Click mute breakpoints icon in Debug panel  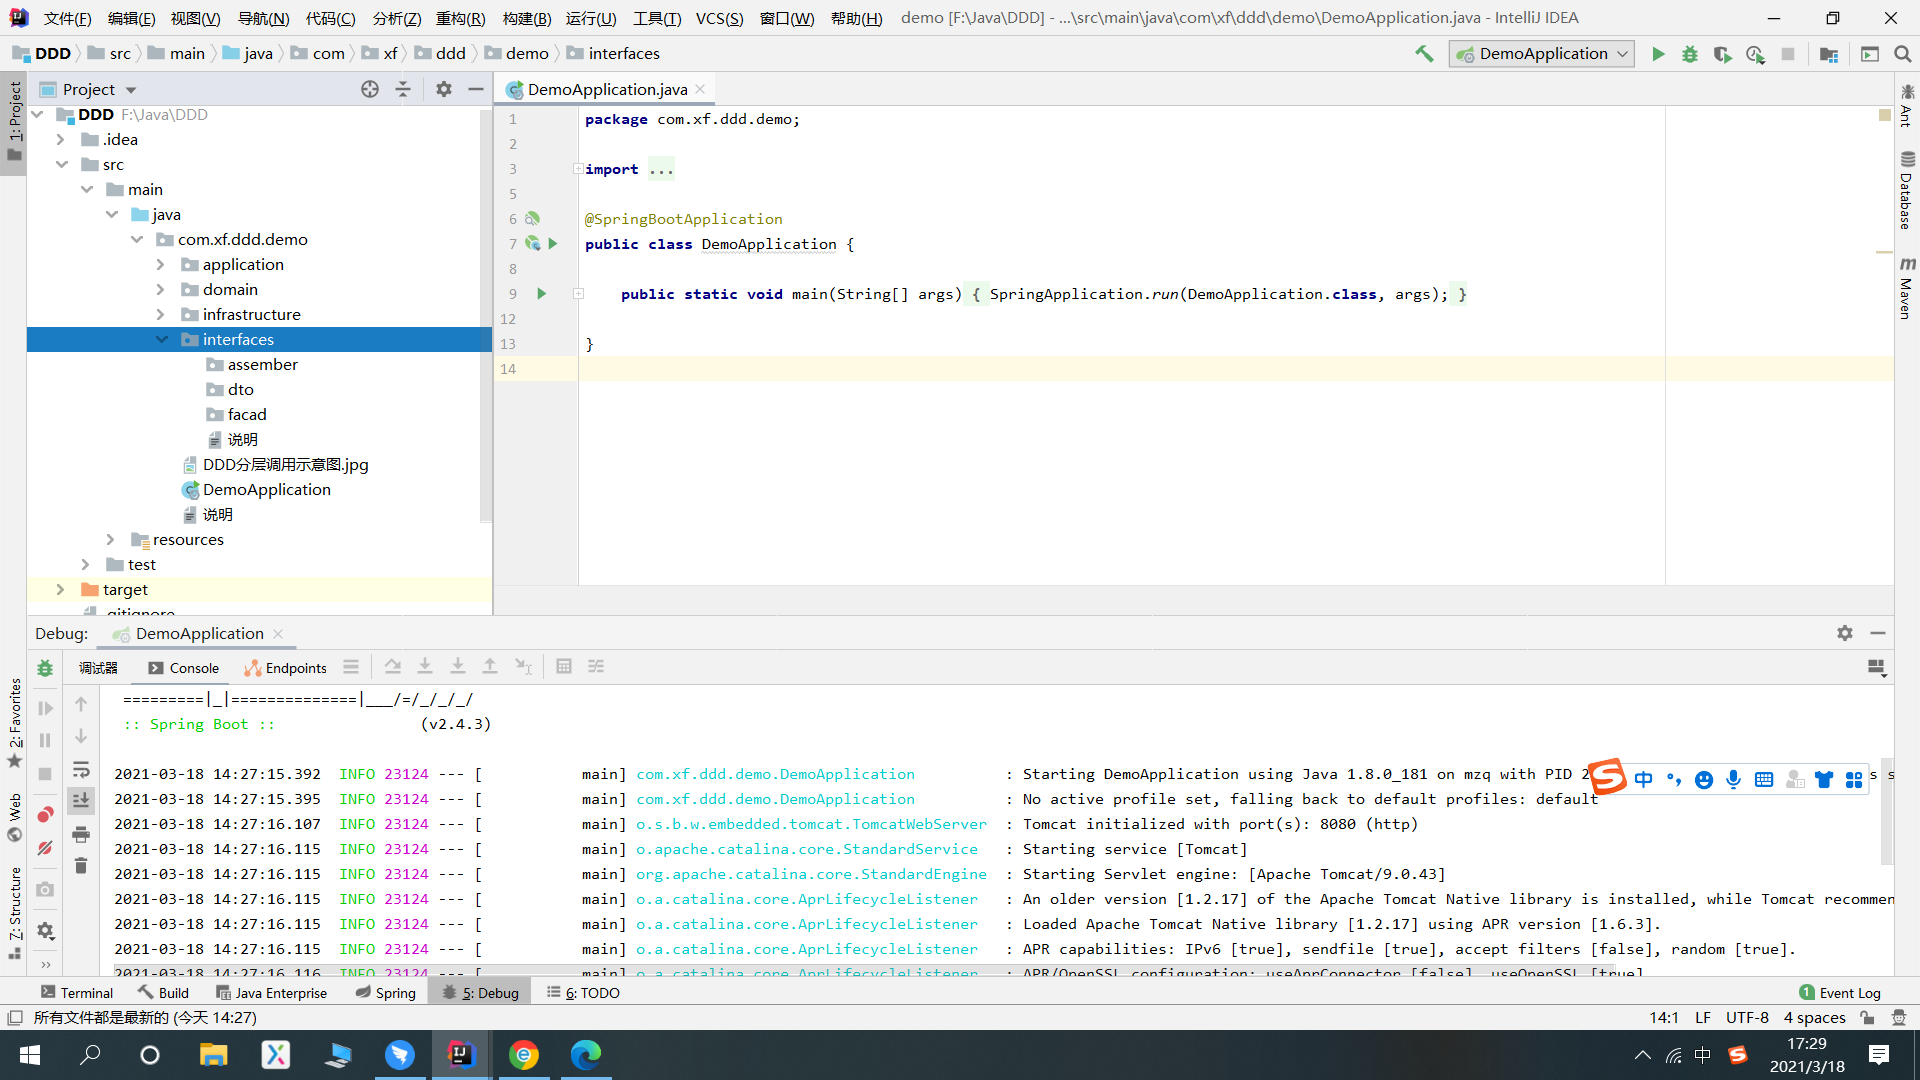click(x=45, y=848)
